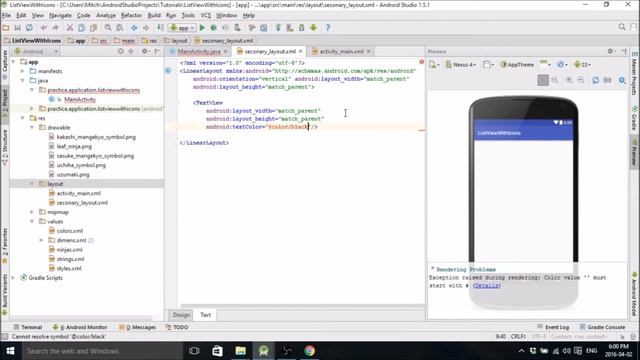640x360 pixels.
Task: Click the Scroll from Source target icon
Action: 120,51
